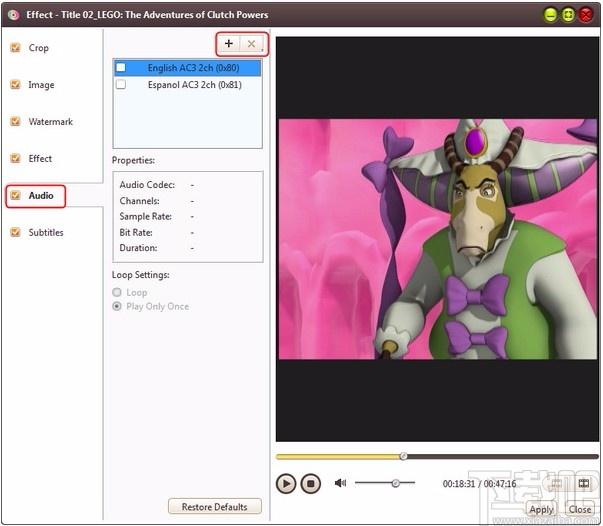Minimize the Effect window with the yellow button
Image resolution: width=603 pixels, height=526 pixels.
pyautogui.click(x=550, y=15)
